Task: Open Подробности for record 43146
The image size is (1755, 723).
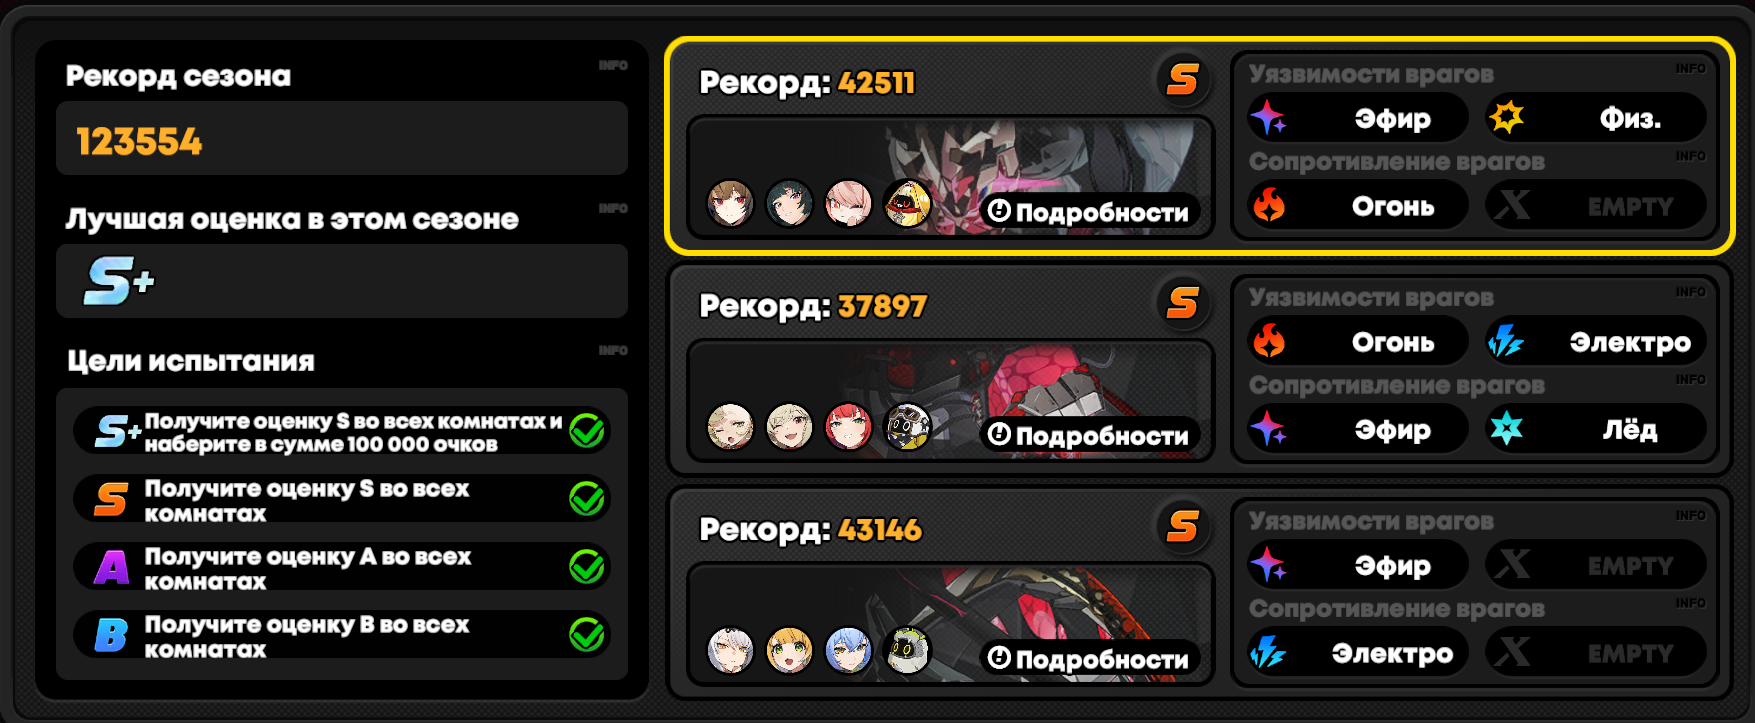Action: tap(1088, 659)
